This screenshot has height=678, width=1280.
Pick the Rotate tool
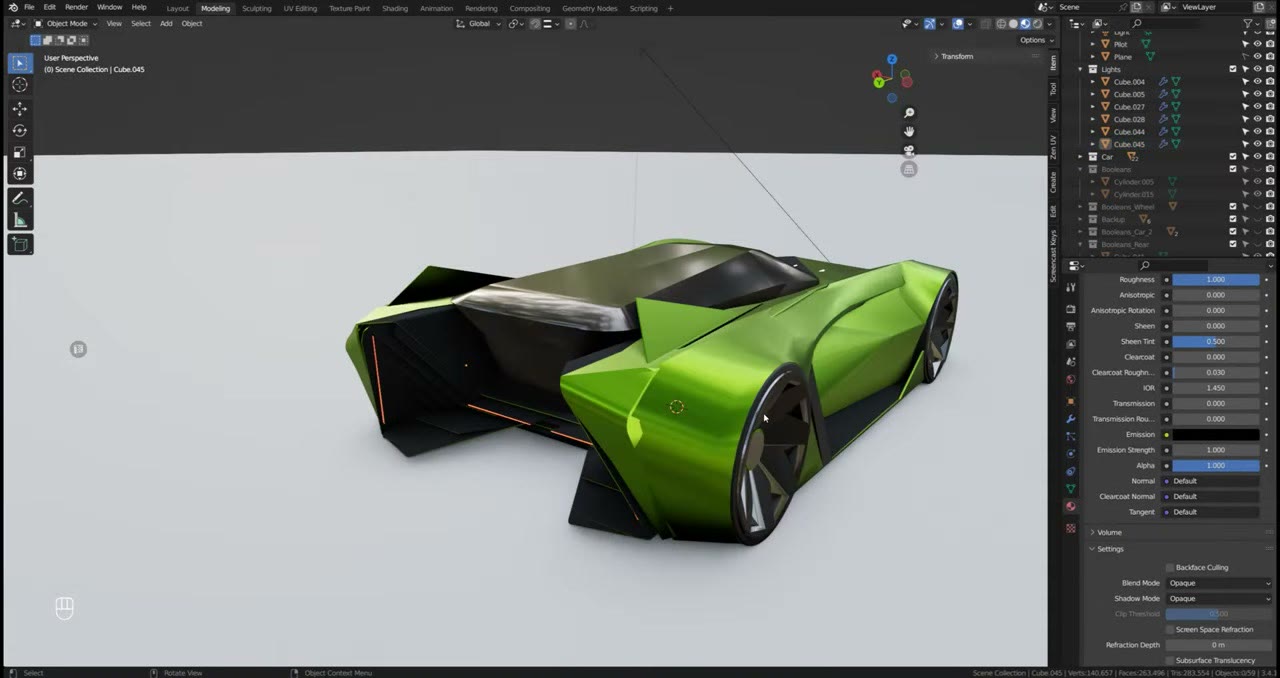19,130
